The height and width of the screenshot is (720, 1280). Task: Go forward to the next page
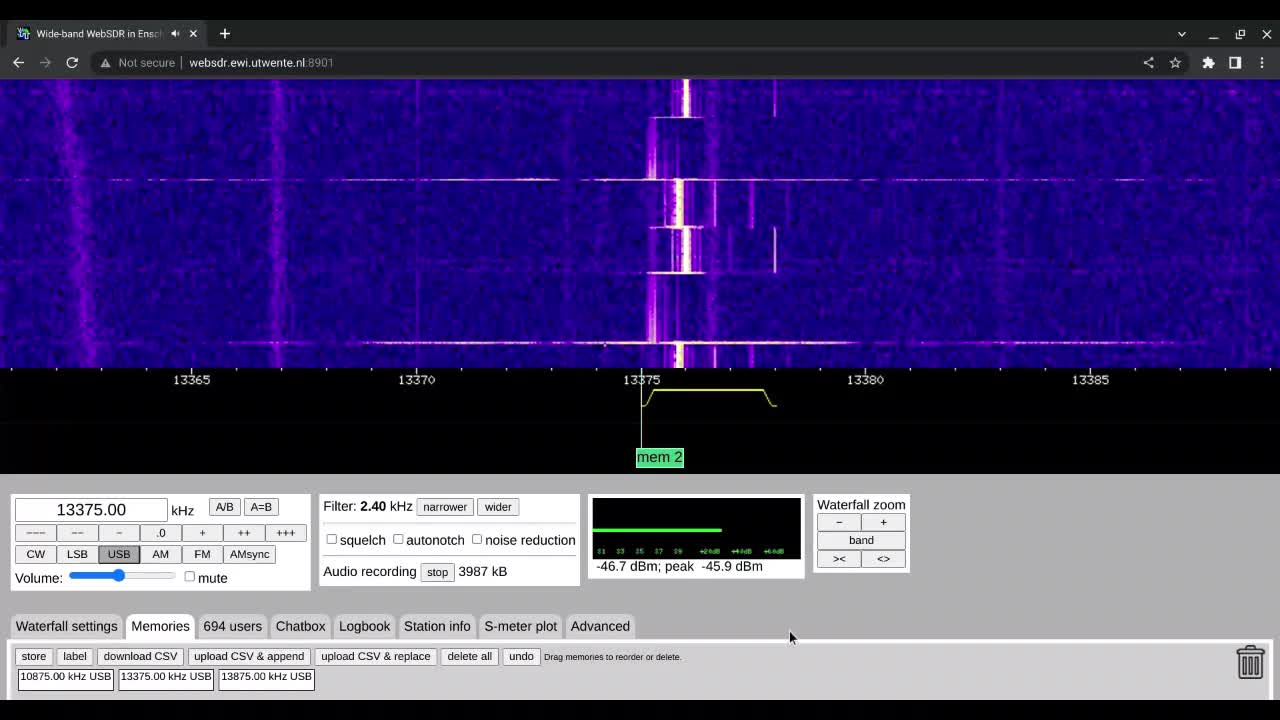(x=45, y=62)
